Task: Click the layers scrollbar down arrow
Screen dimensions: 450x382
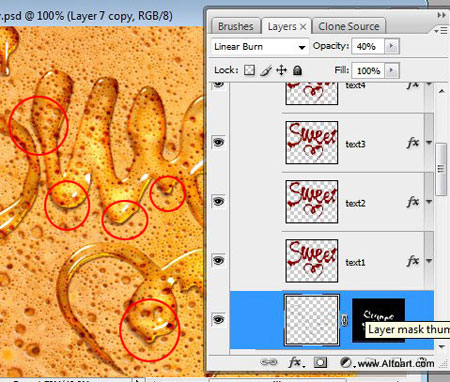Action: pos(442,347)
